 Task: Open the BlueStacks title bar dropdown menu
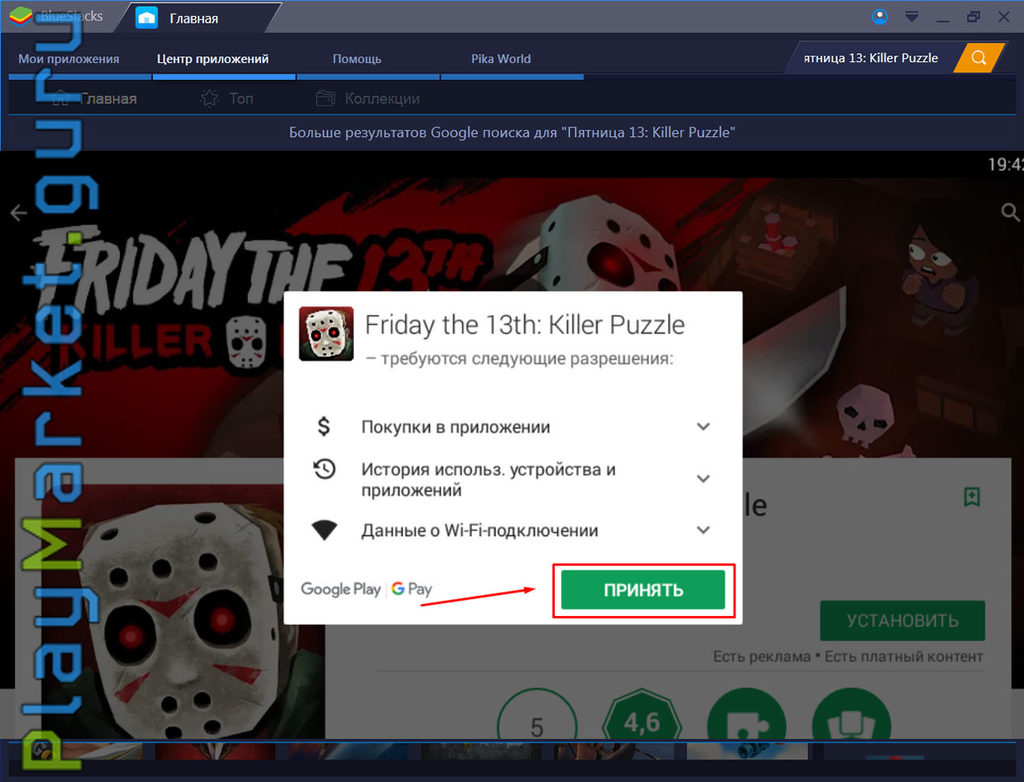(912, 17)
